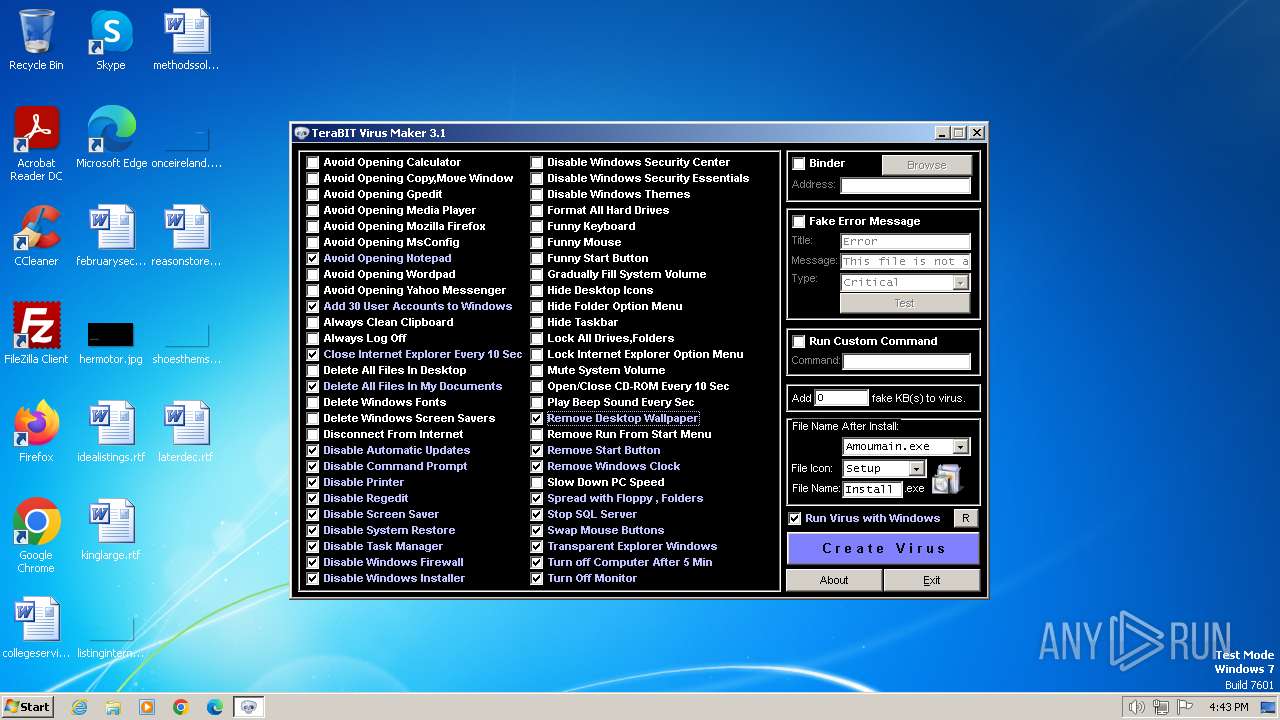Expand the File Name After Install dropdown
Viewport: 1280px width, 720px height.
coord(961,447)
